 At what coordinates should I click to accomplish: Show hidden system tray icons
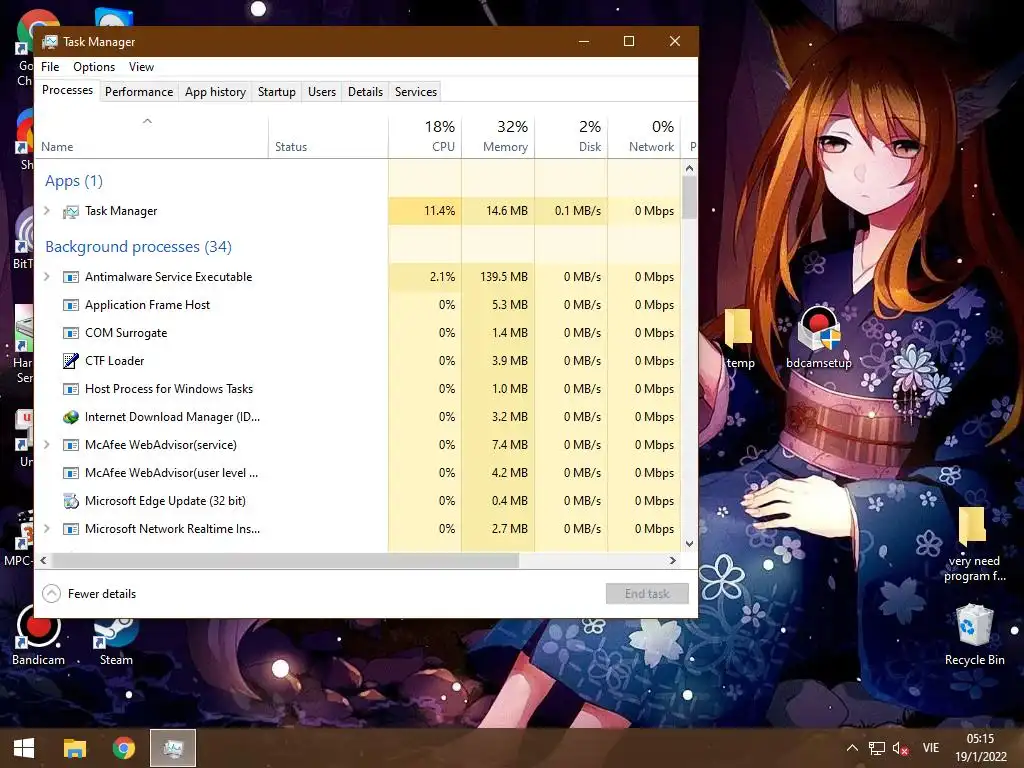point(852,748)
